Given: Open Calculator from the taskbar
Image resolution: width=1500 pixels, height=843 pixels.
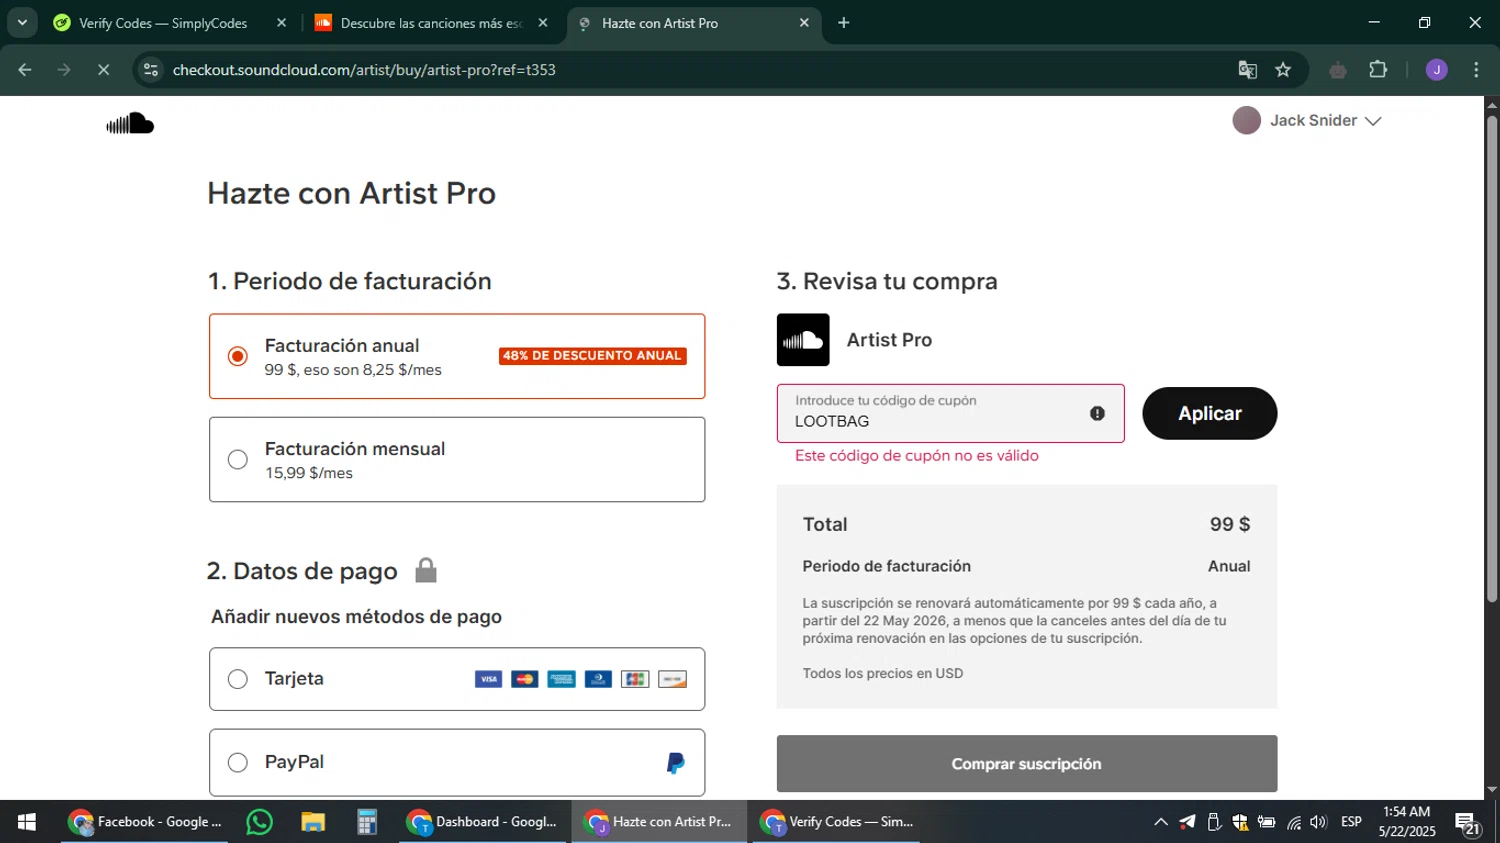Looking at the screenshot, I should (x=367, y=822).
